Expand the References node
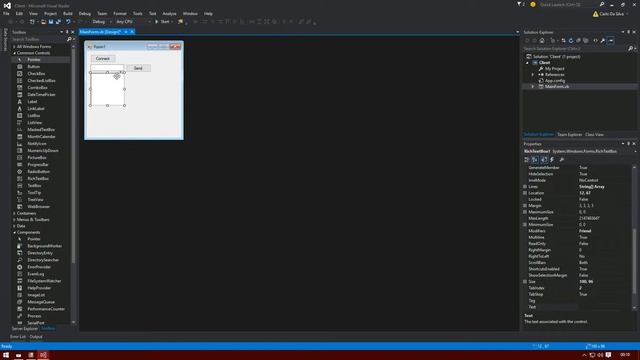 point(533,75)
